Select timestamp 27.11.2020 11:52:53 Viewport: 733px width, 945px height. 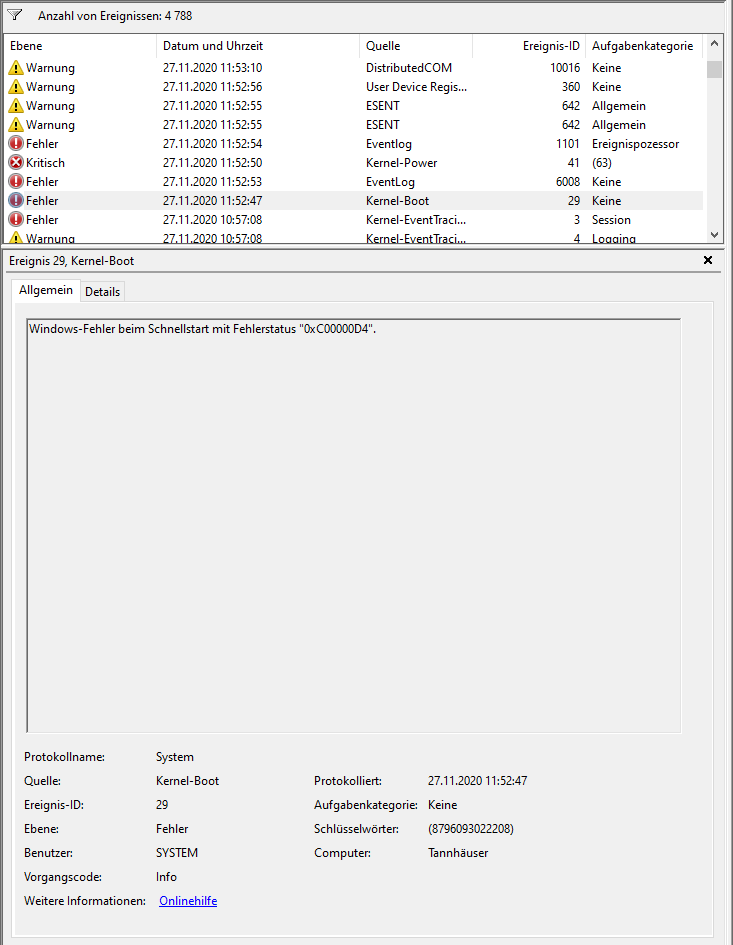[x=212, y=181]
